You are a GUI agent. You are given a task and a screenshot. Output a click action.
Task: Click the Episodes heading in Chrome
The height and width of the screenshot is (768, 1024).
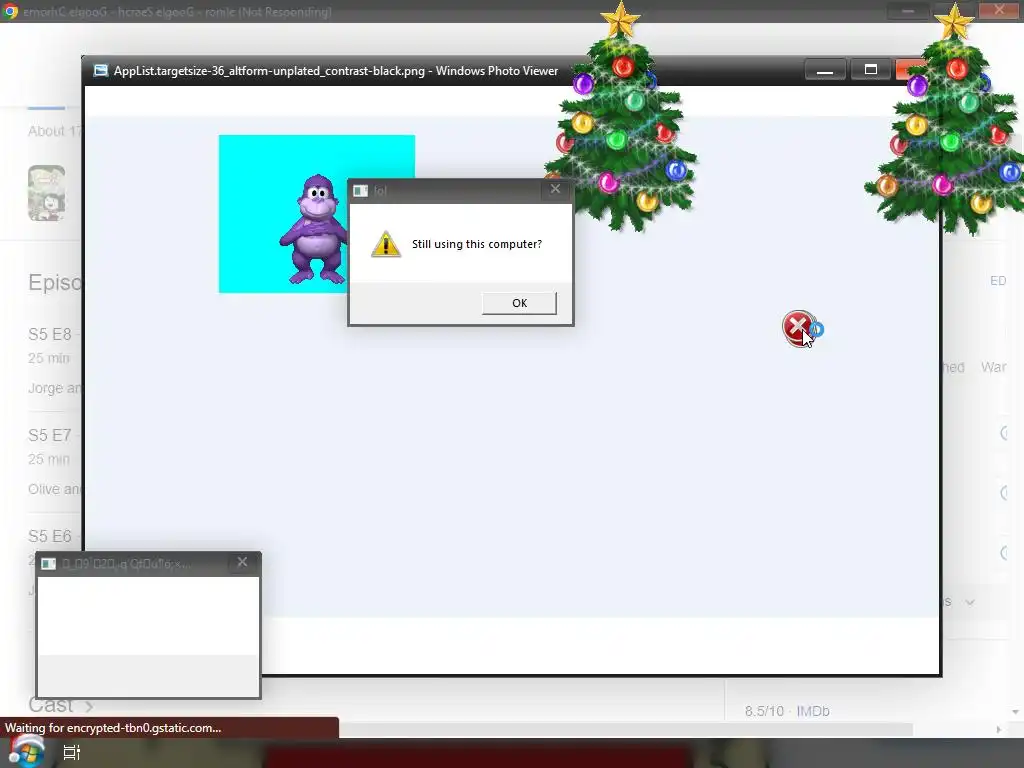pyautogui.click(x=55, y=283)
